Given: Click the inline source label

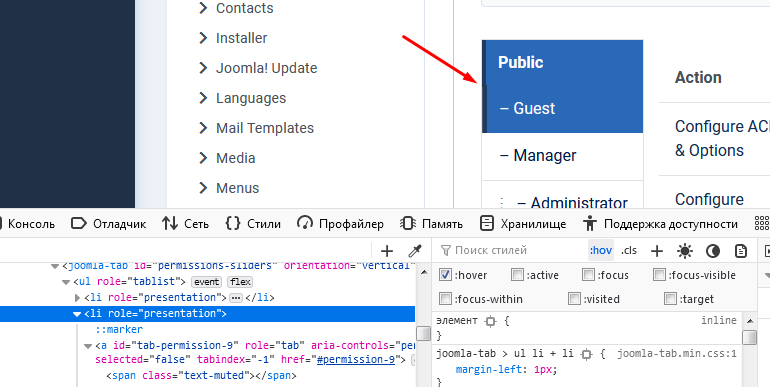Looking at the screenshot, I should [719, 320].
